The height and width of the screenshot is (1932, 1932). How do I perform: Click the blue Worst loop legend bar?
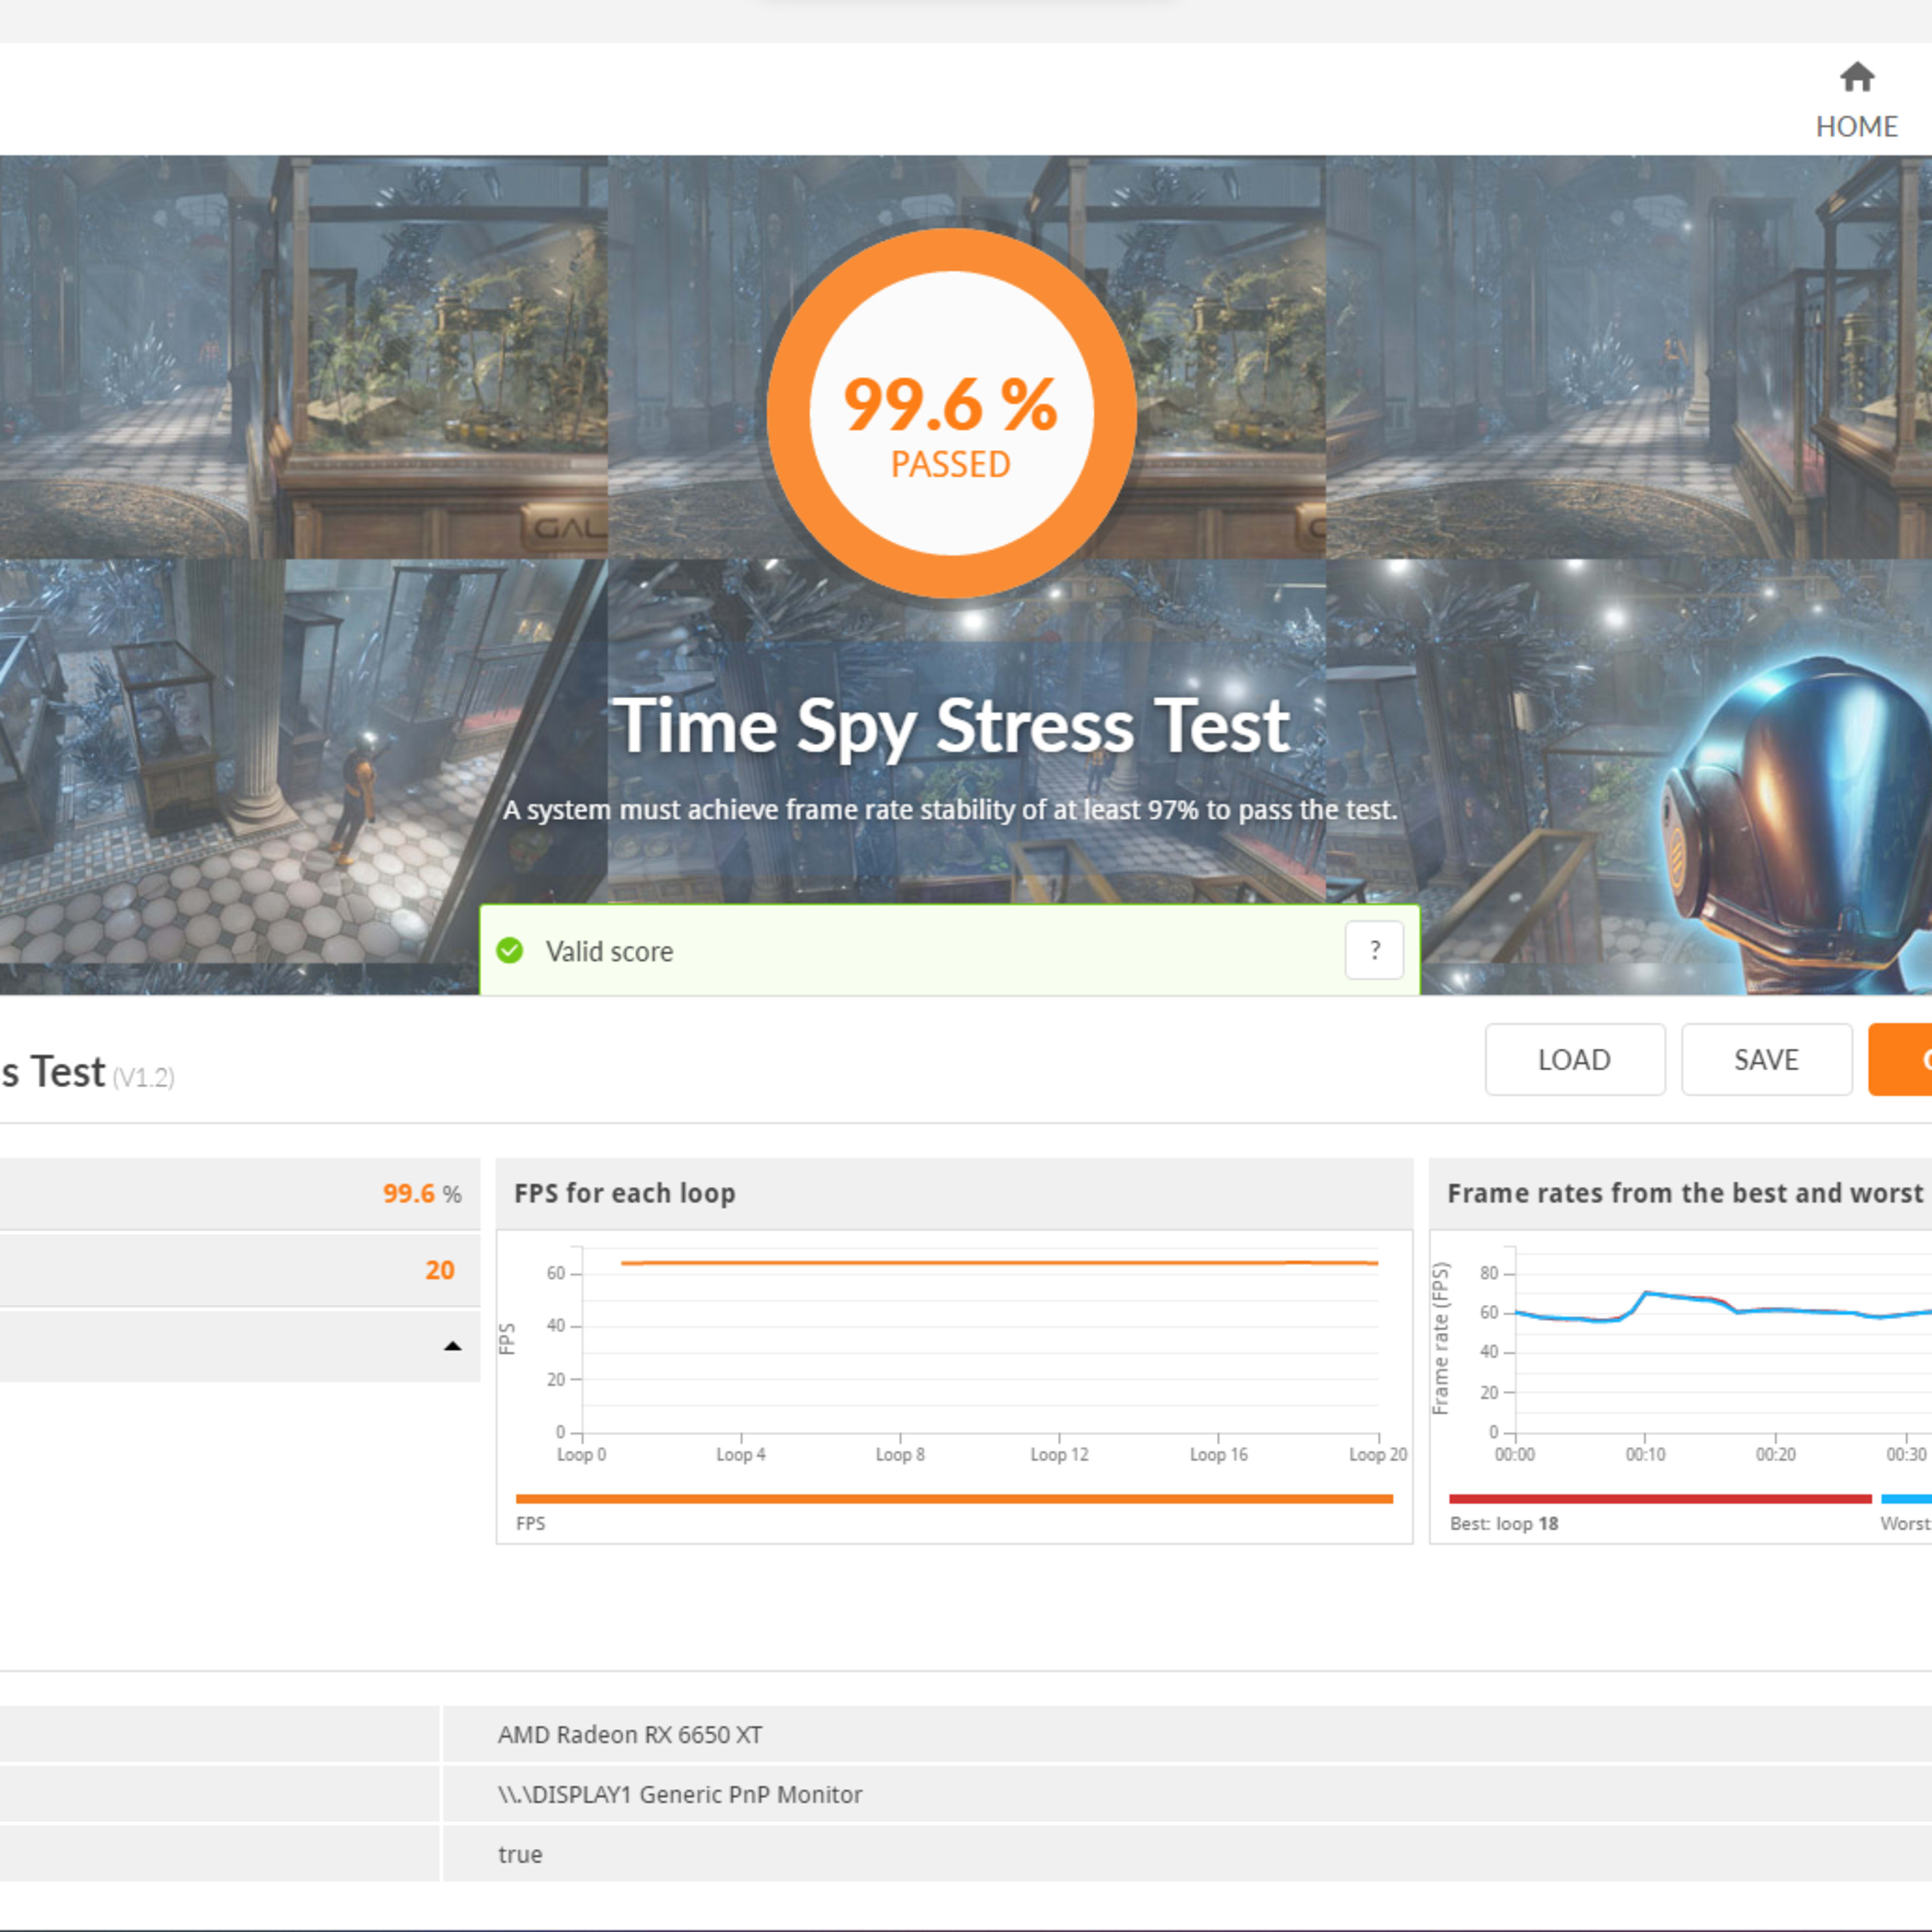click(1907, 1499)
